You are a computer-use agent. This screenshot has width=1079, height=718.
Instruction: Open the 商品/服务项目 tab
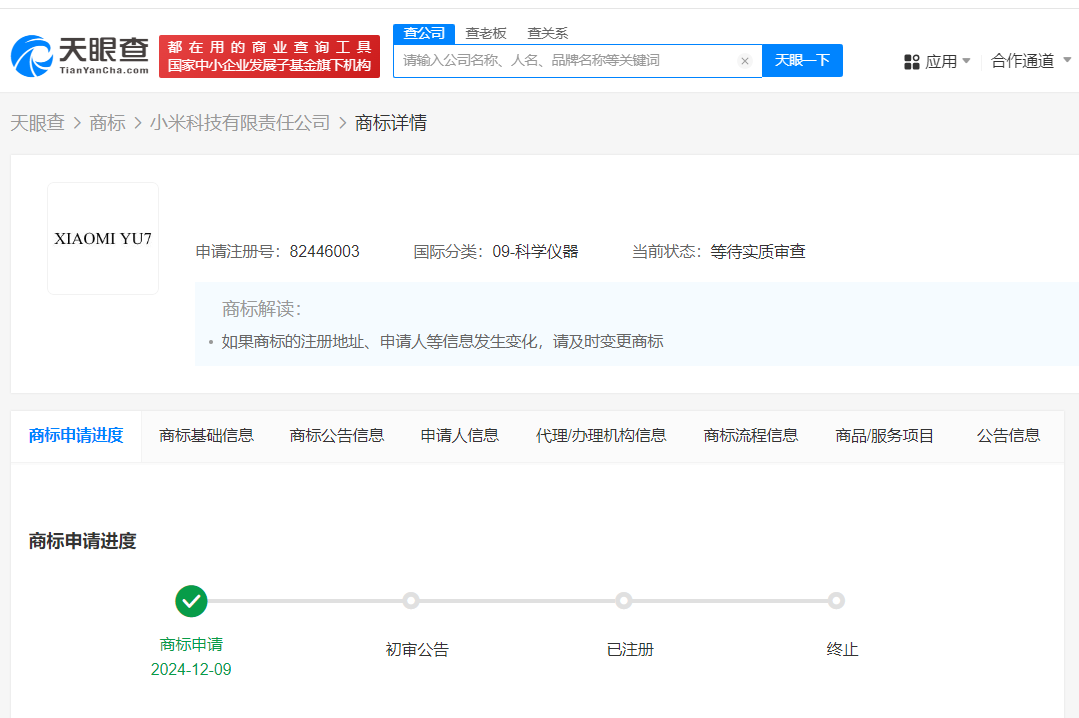(x=884, y=435)
